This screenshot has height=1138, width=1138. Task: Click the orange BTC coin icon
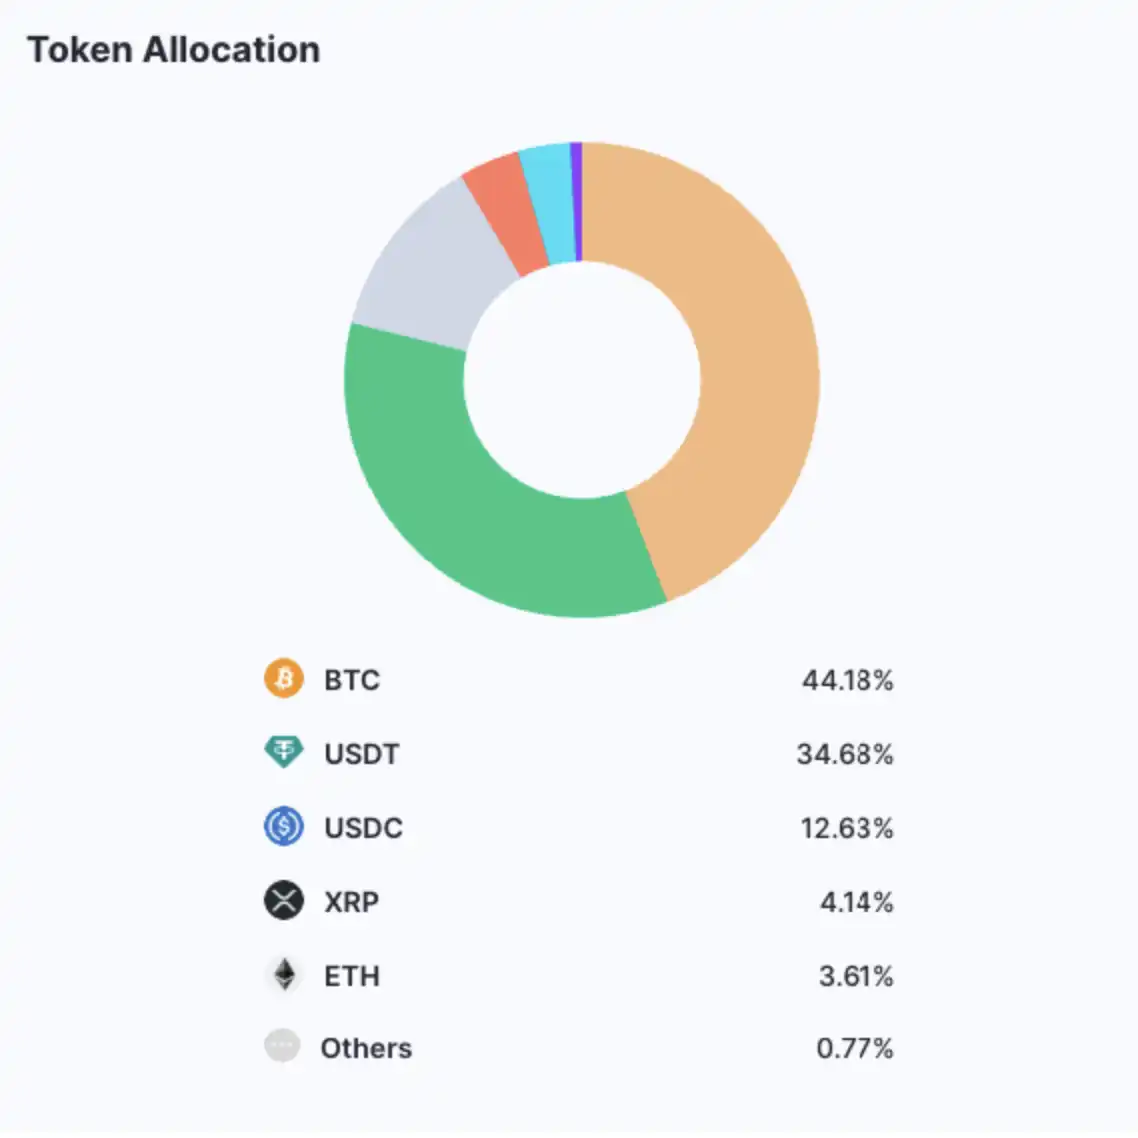pyautogui.click(x=284, y=679)
